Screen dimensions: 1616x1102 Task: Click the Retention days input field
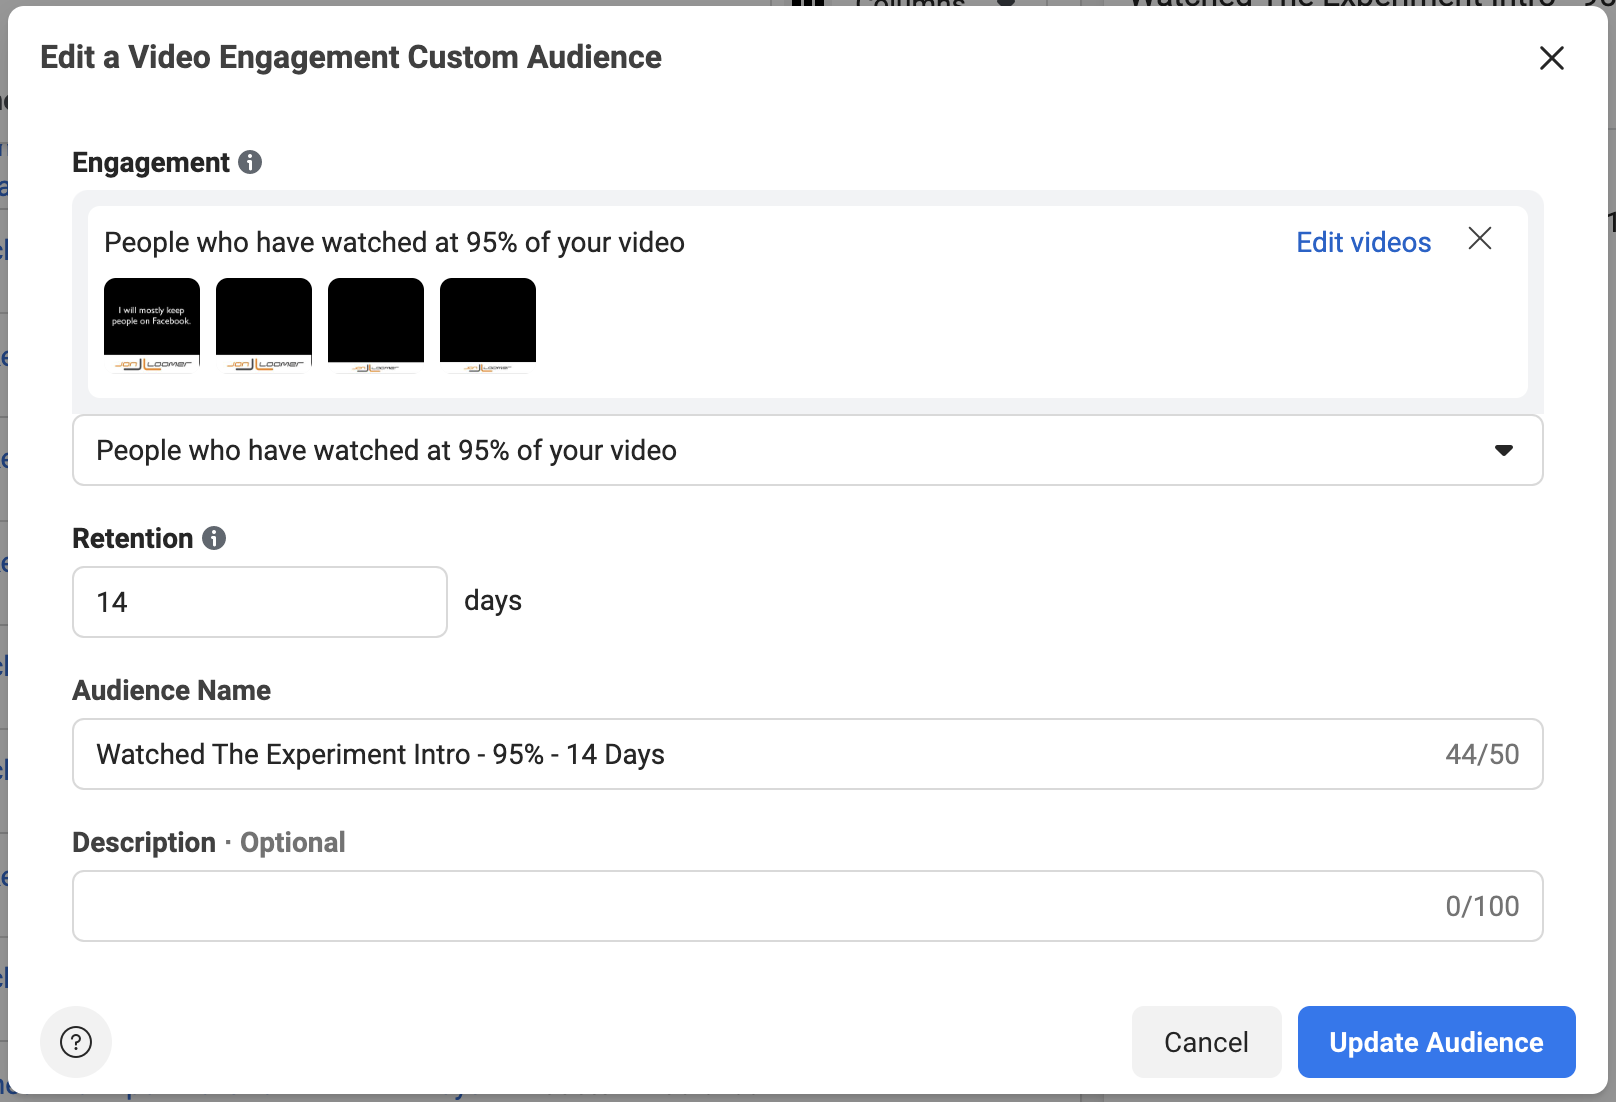(x=260, y=602)
